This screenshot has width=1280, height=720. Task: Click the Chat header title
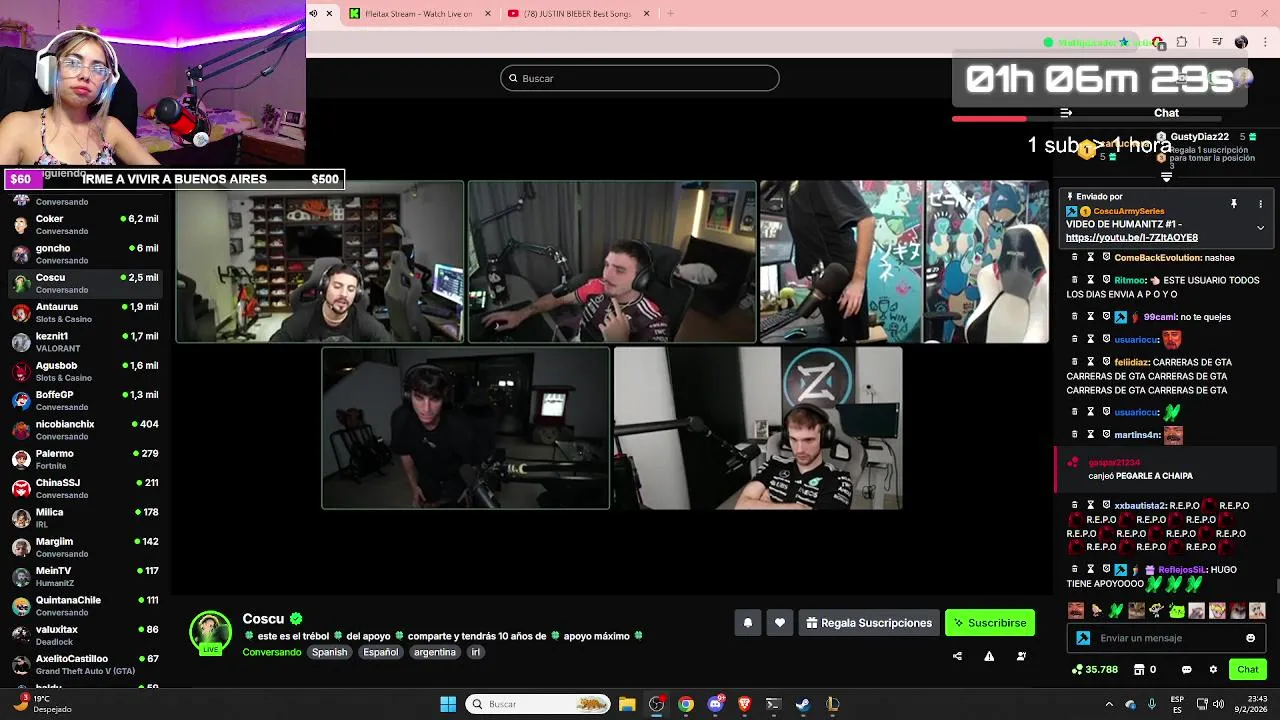[1166, 113]
